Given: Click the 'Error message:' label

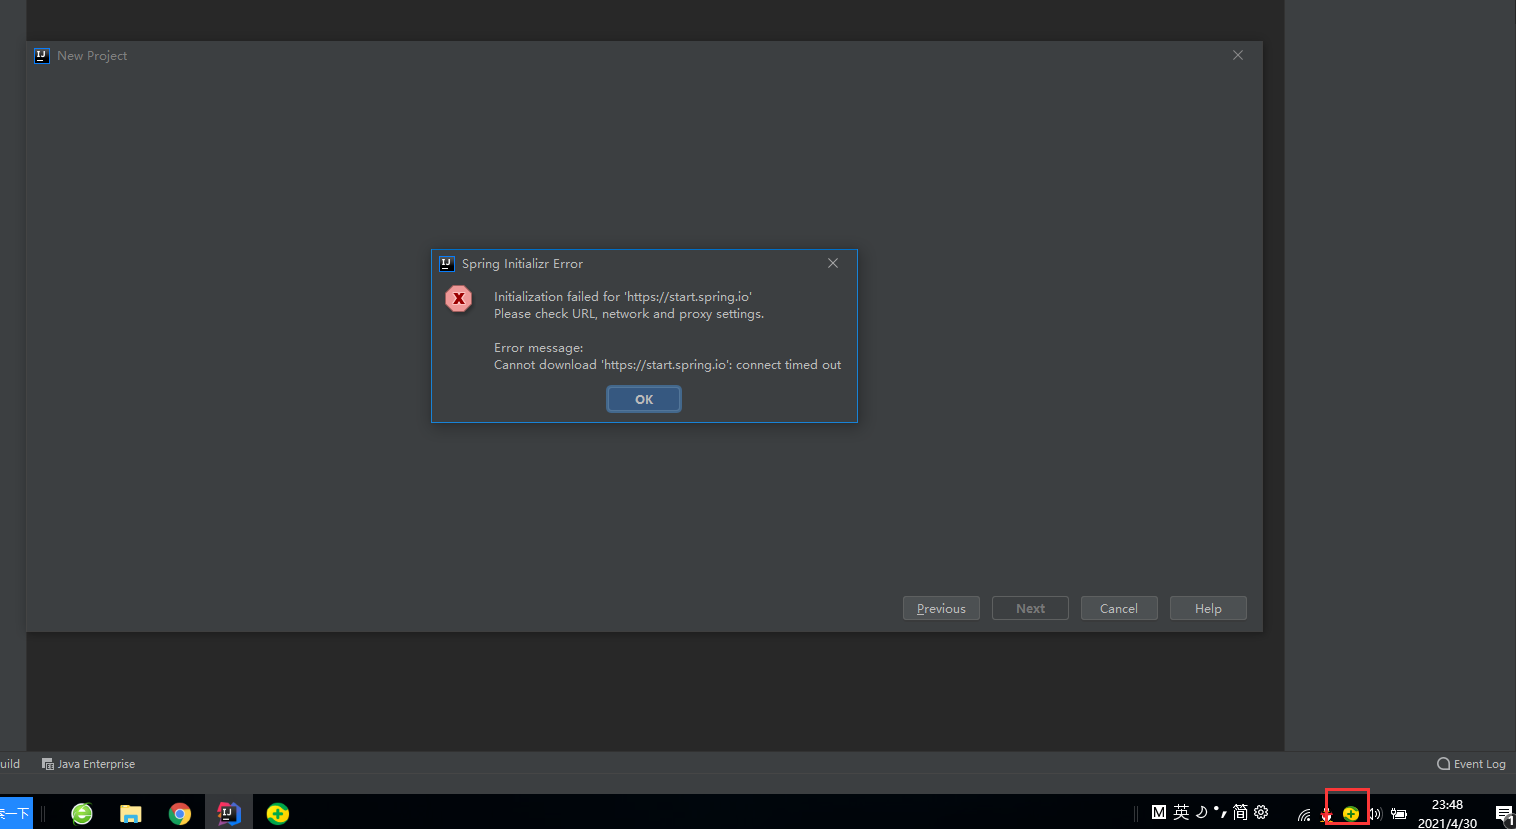Looking at the screenshot, I should [x=538, y=348].
